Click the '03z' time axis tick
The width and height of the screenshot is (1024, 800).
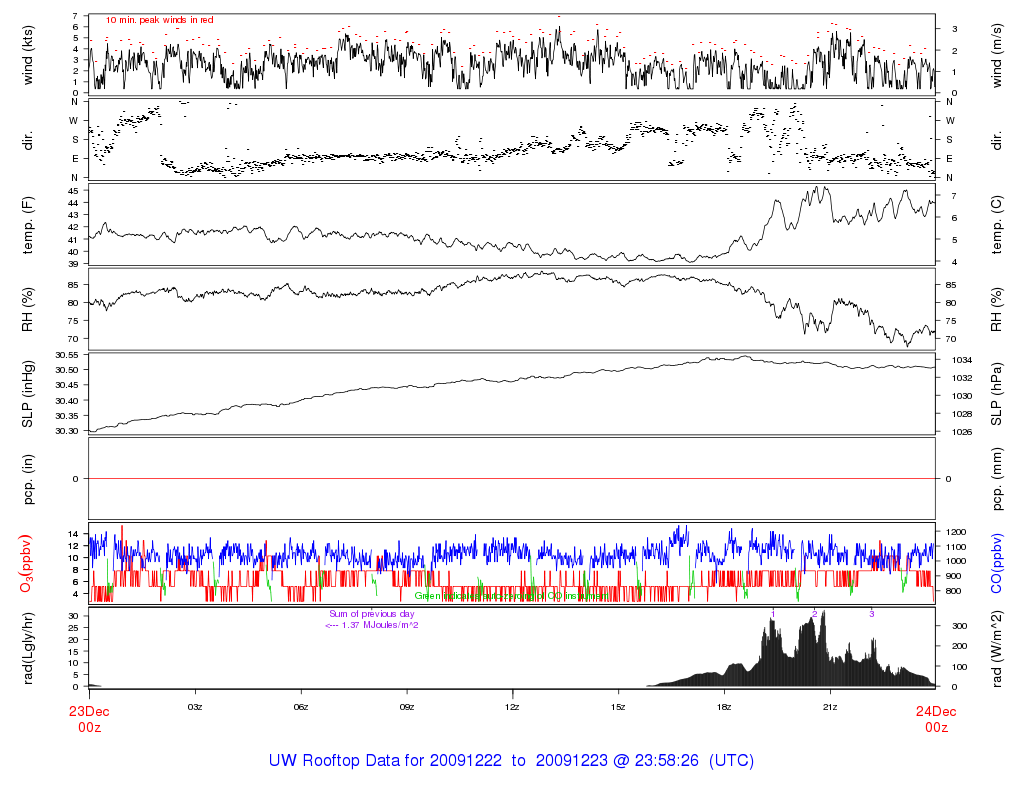coord(195,707)
